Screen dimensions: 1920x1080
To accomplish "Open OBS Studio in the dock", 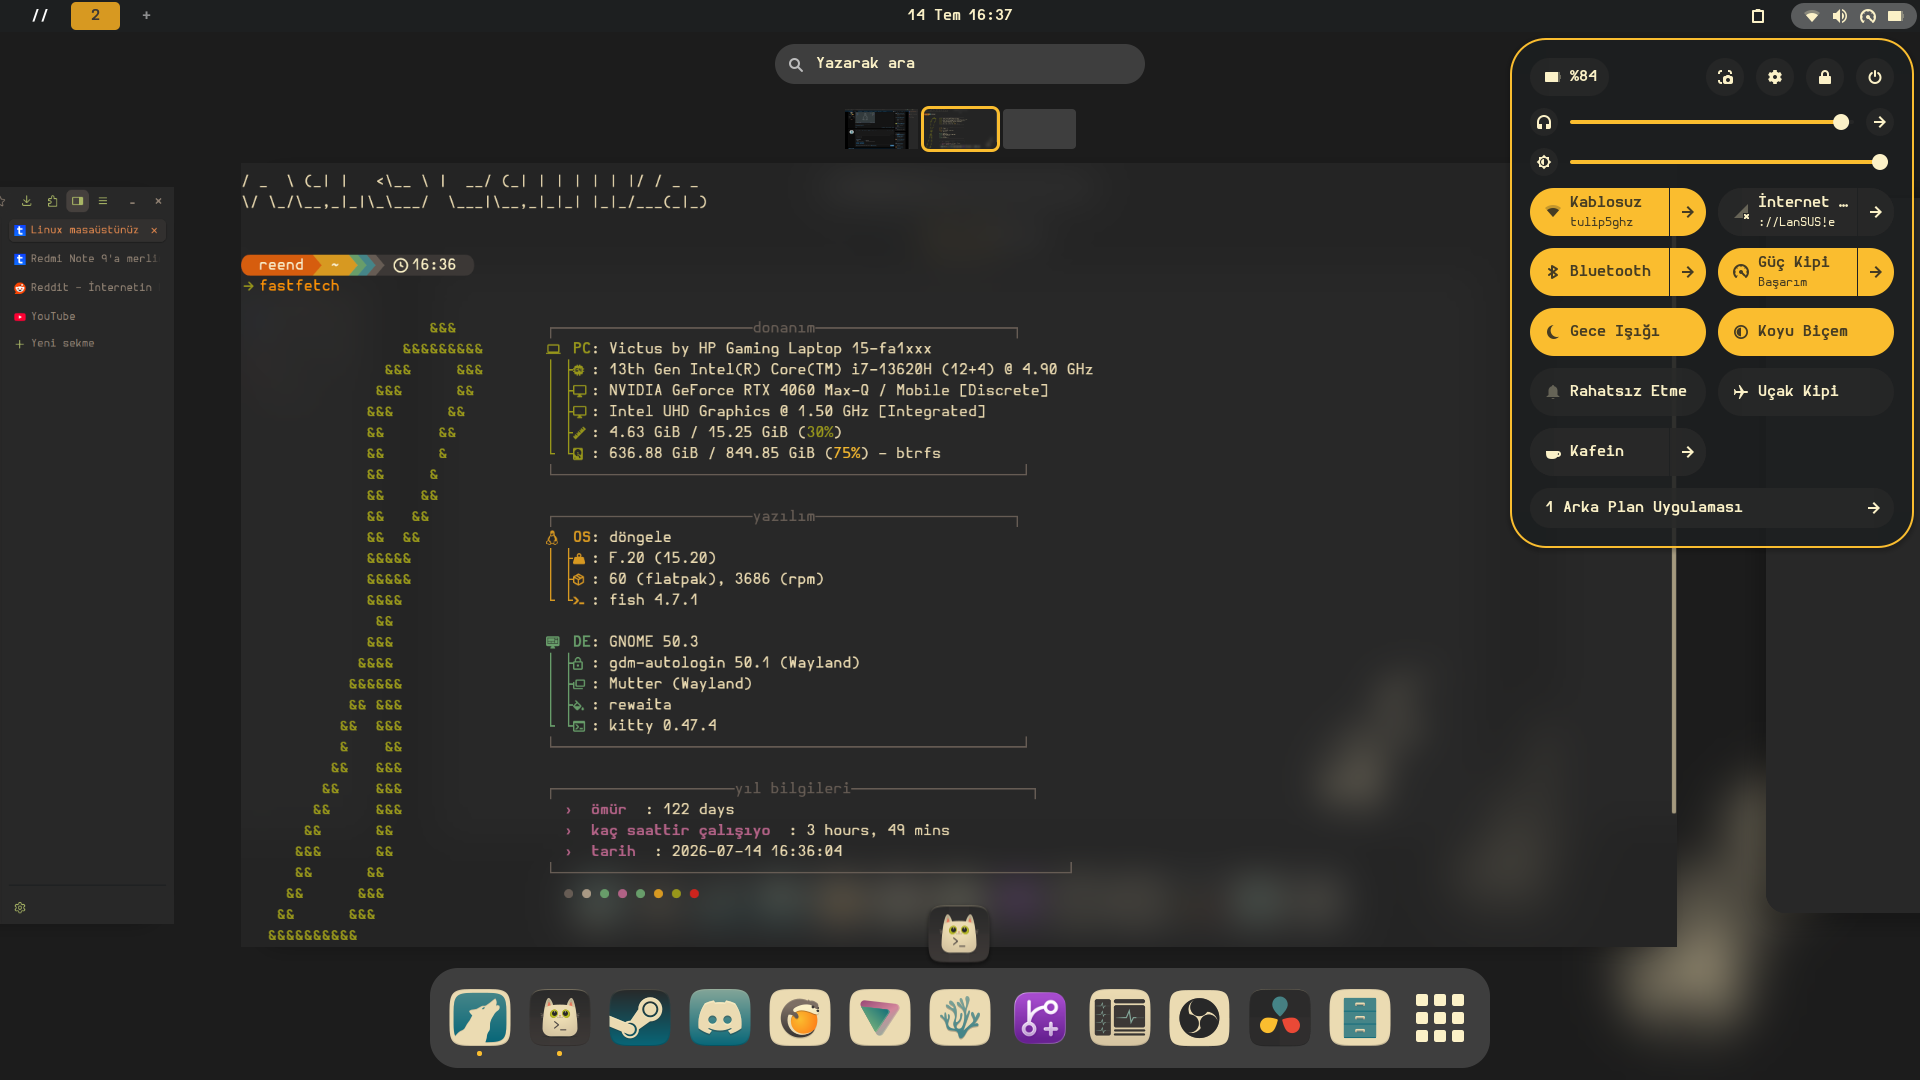I will tap(1200, 1018).
